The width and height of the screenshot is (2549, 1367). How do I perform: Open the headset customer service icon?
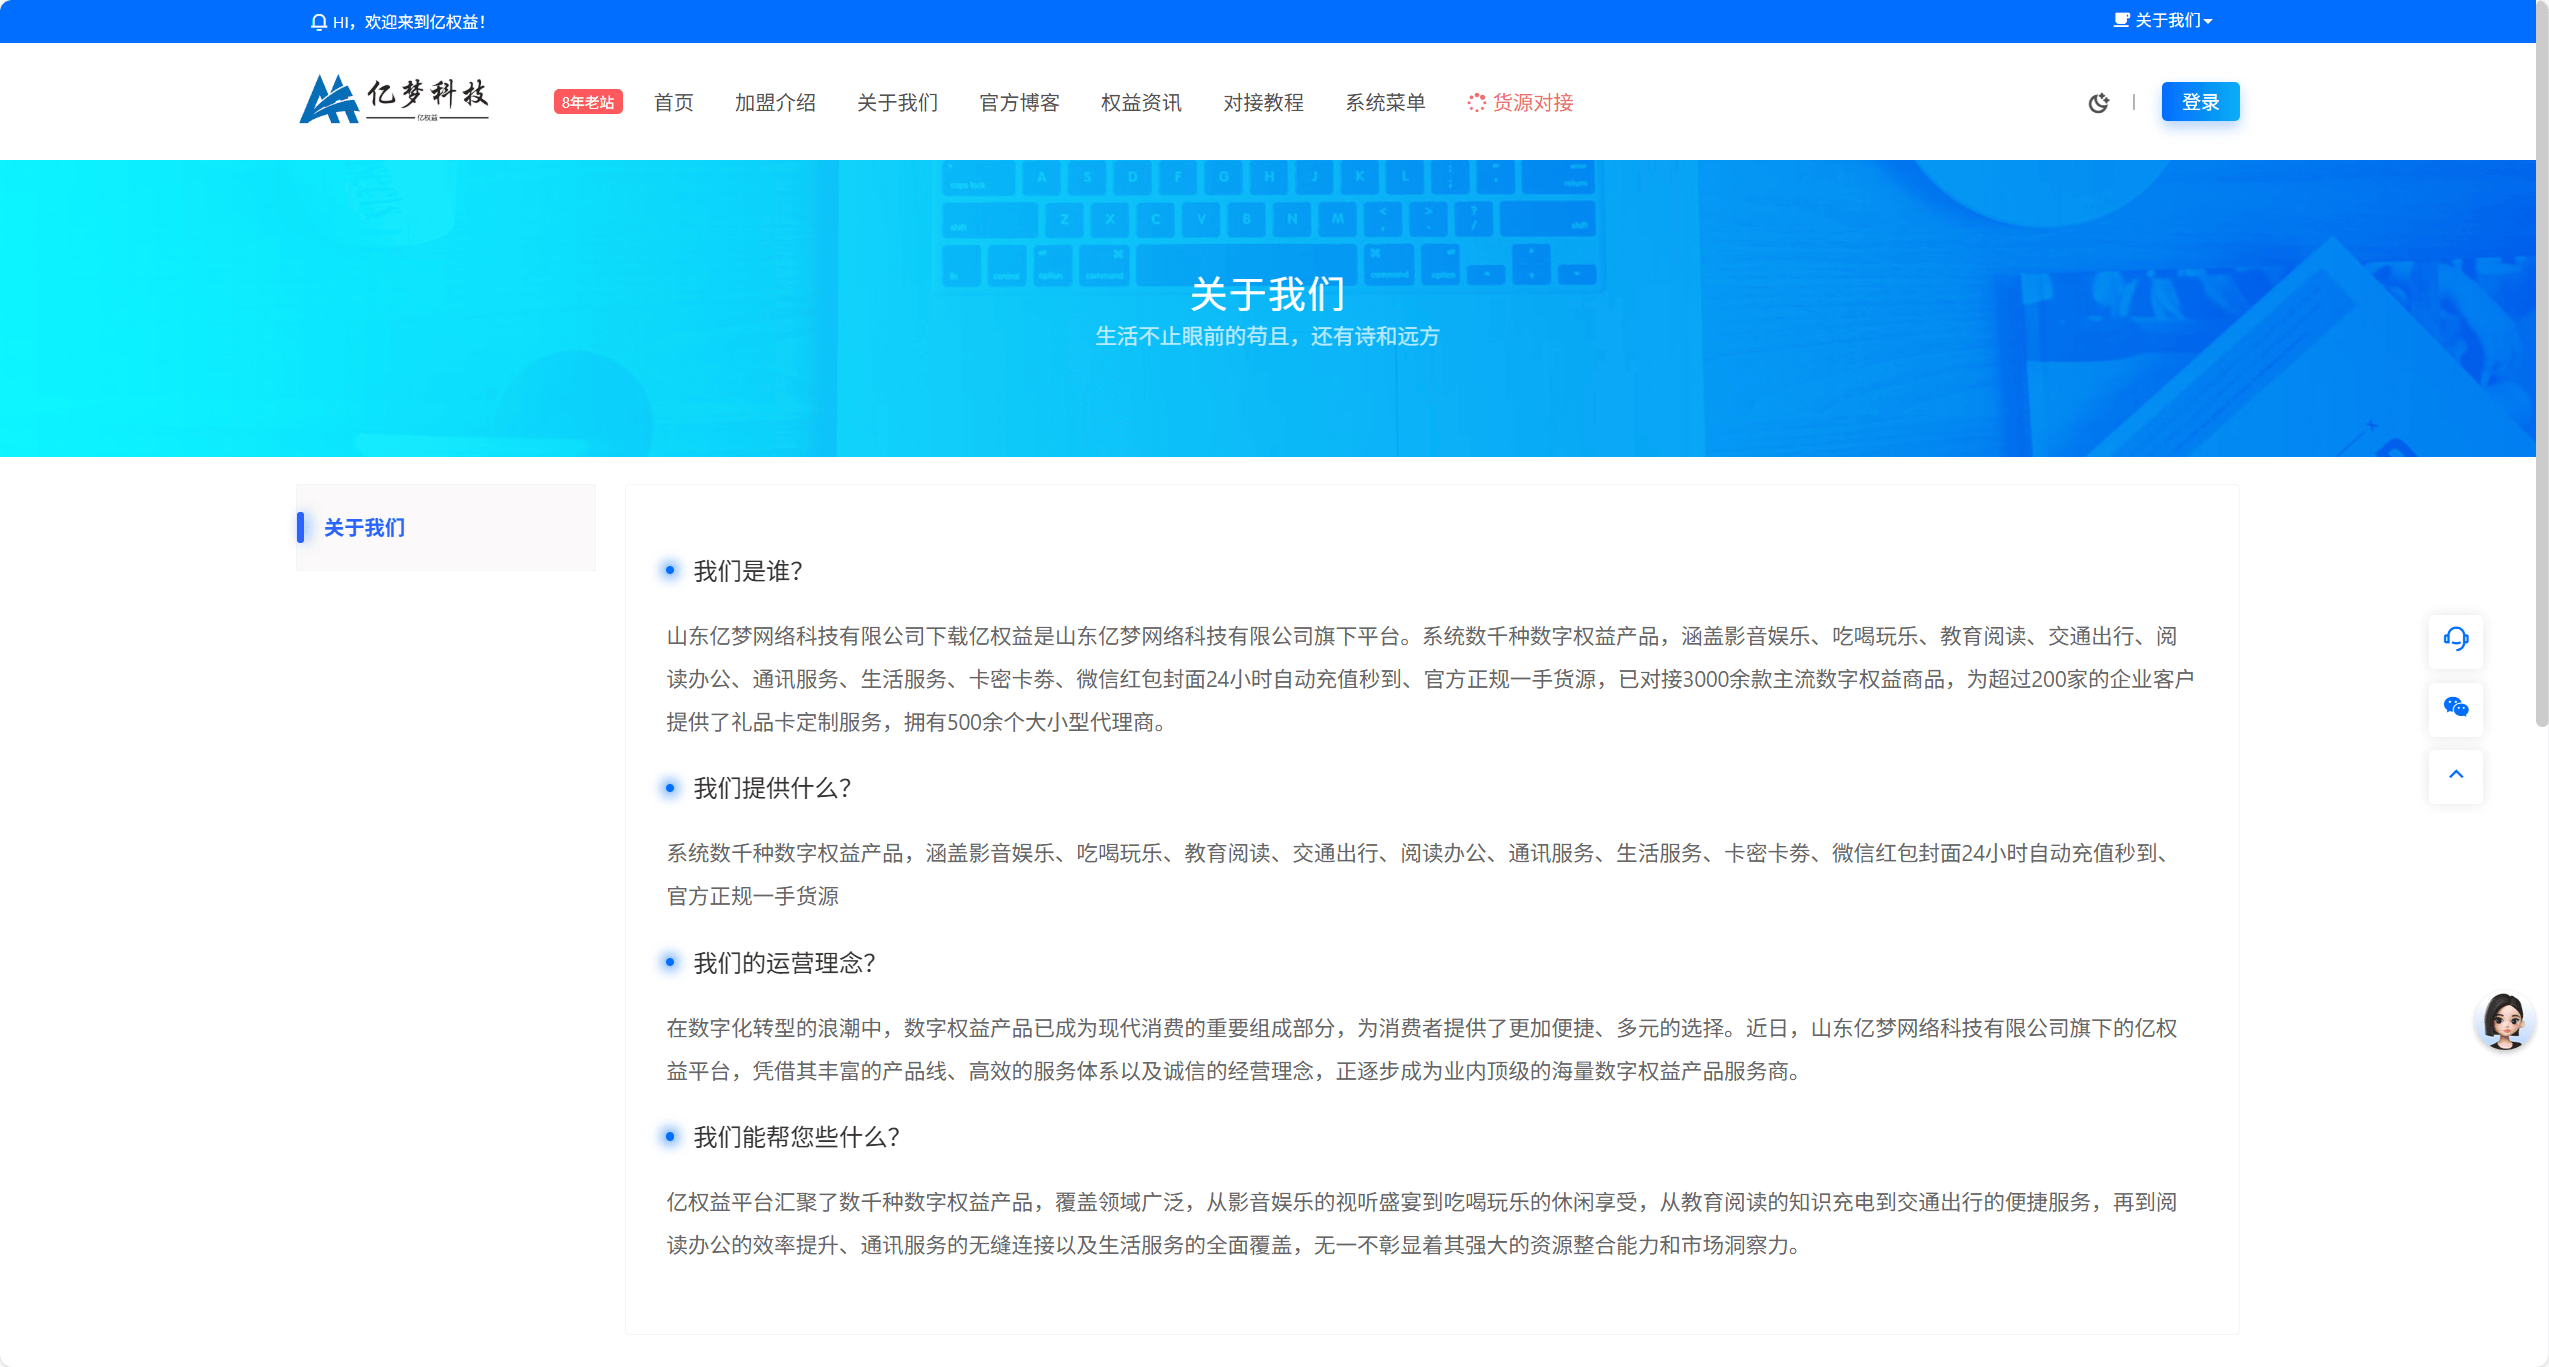click(x=2455, y=640)
